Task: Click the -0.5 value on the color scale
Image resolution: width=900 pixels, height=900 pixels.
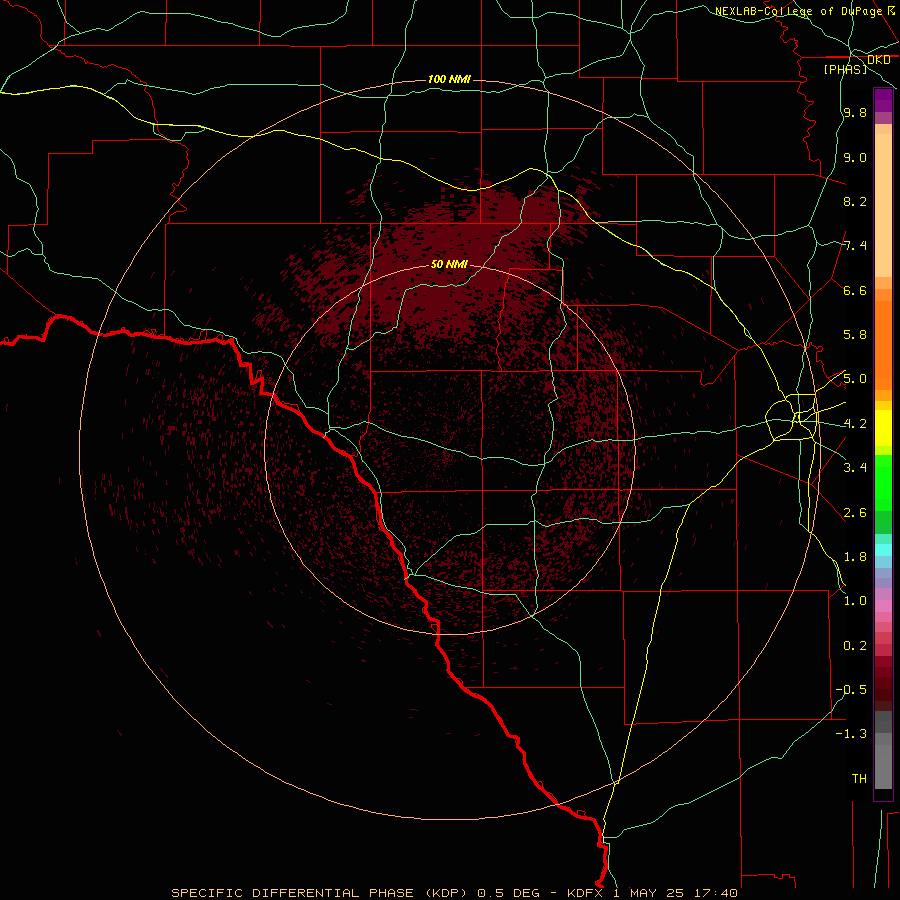Action: pos(851,690)
